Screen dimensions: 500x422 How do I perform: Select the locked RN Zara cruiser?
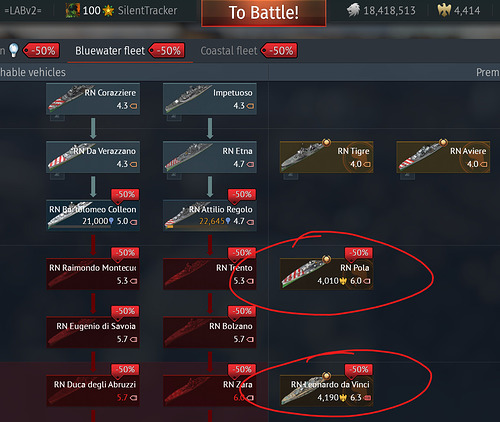pos(210,390)
